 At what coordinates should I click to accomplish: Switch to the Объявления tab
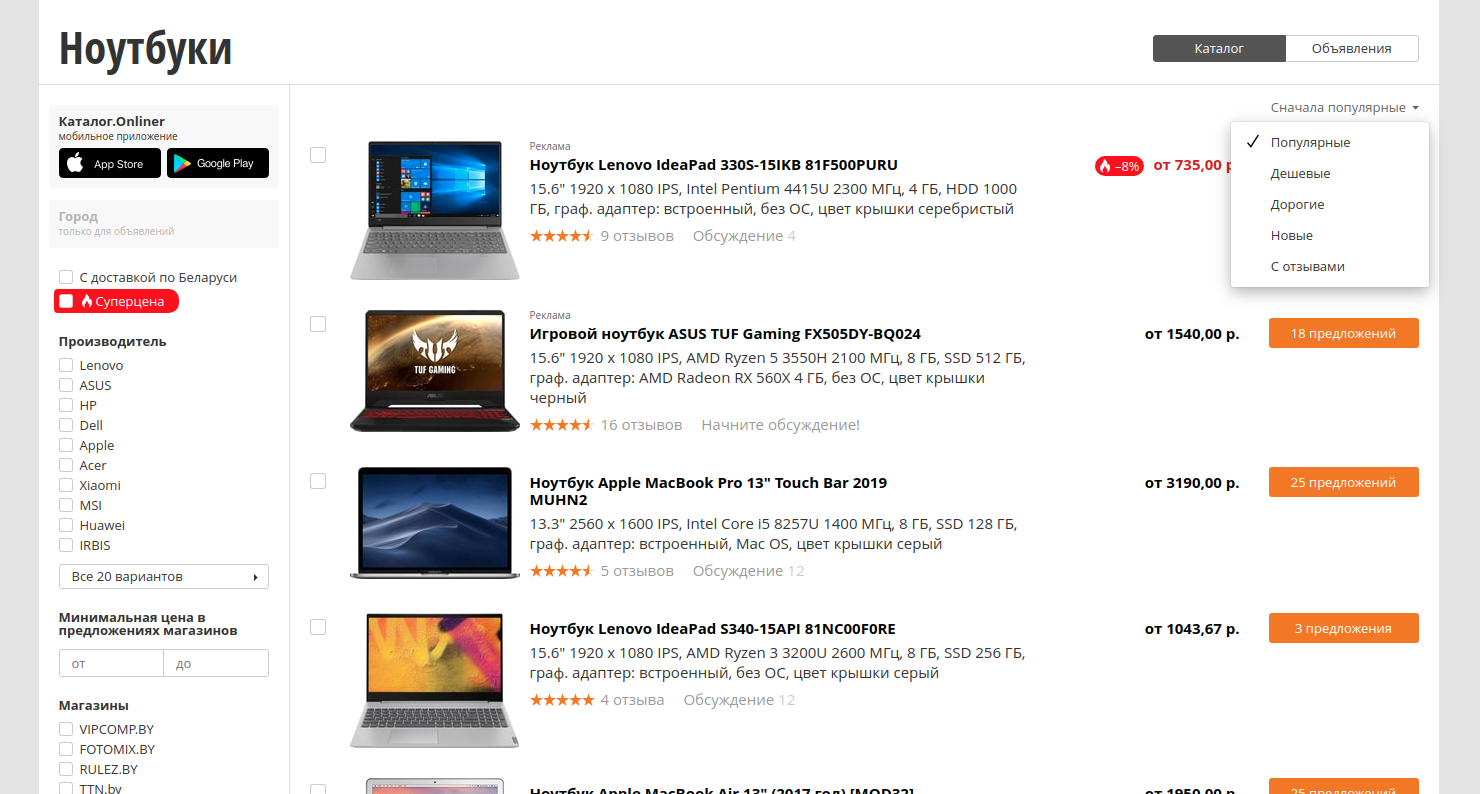coord(1352,48)
